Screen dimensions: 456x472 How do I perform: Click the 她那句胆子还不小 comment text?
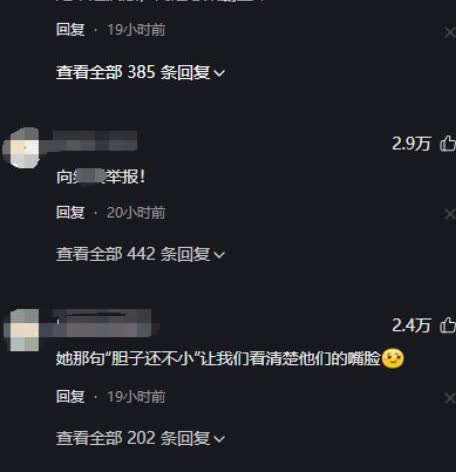[x=218, y=359]
